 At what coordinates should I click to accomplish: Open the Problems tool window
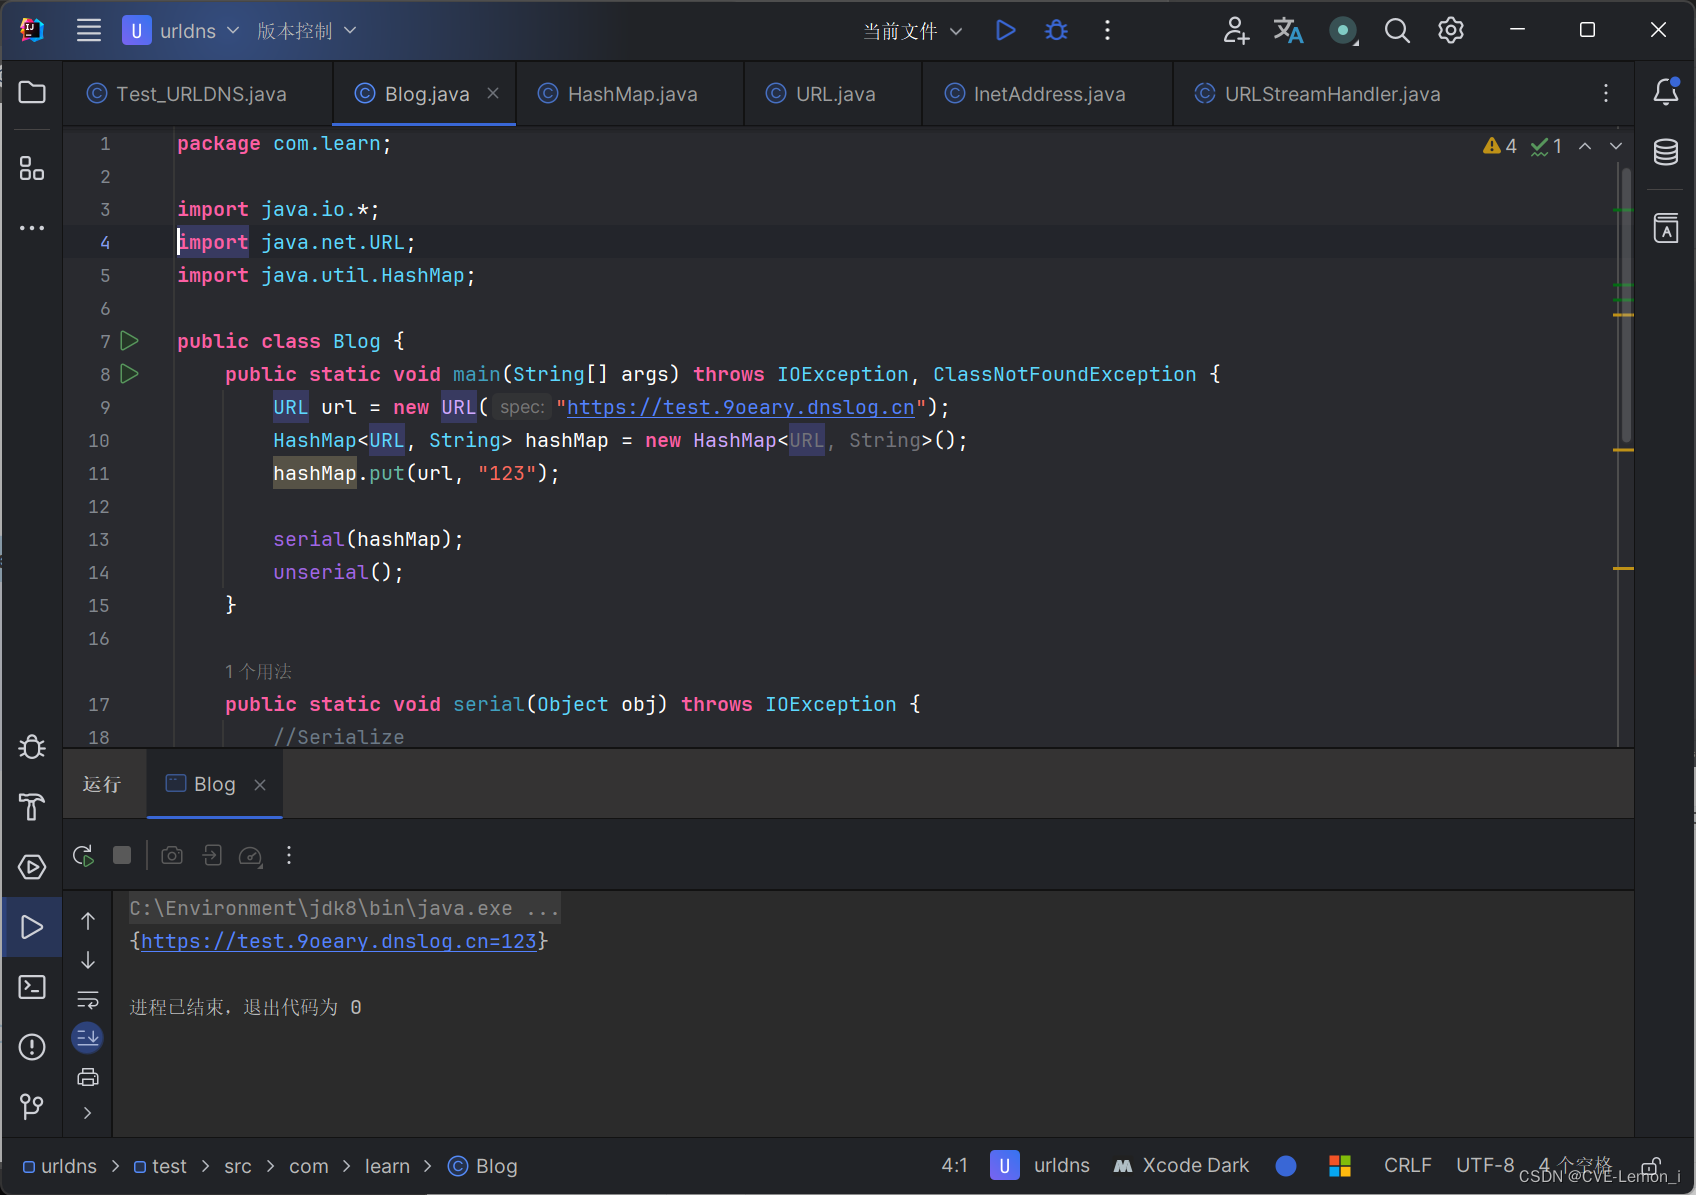[x=32, y=1047]
